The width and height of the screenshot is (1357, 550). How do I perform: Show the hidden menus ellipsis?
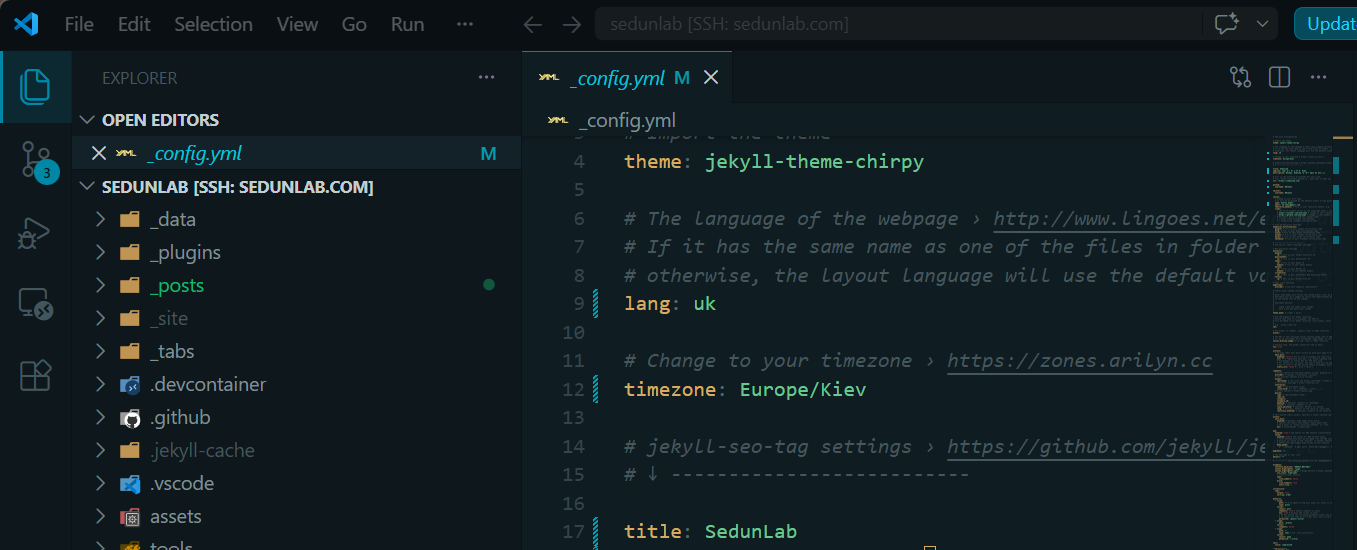click(x=464, y=25)
